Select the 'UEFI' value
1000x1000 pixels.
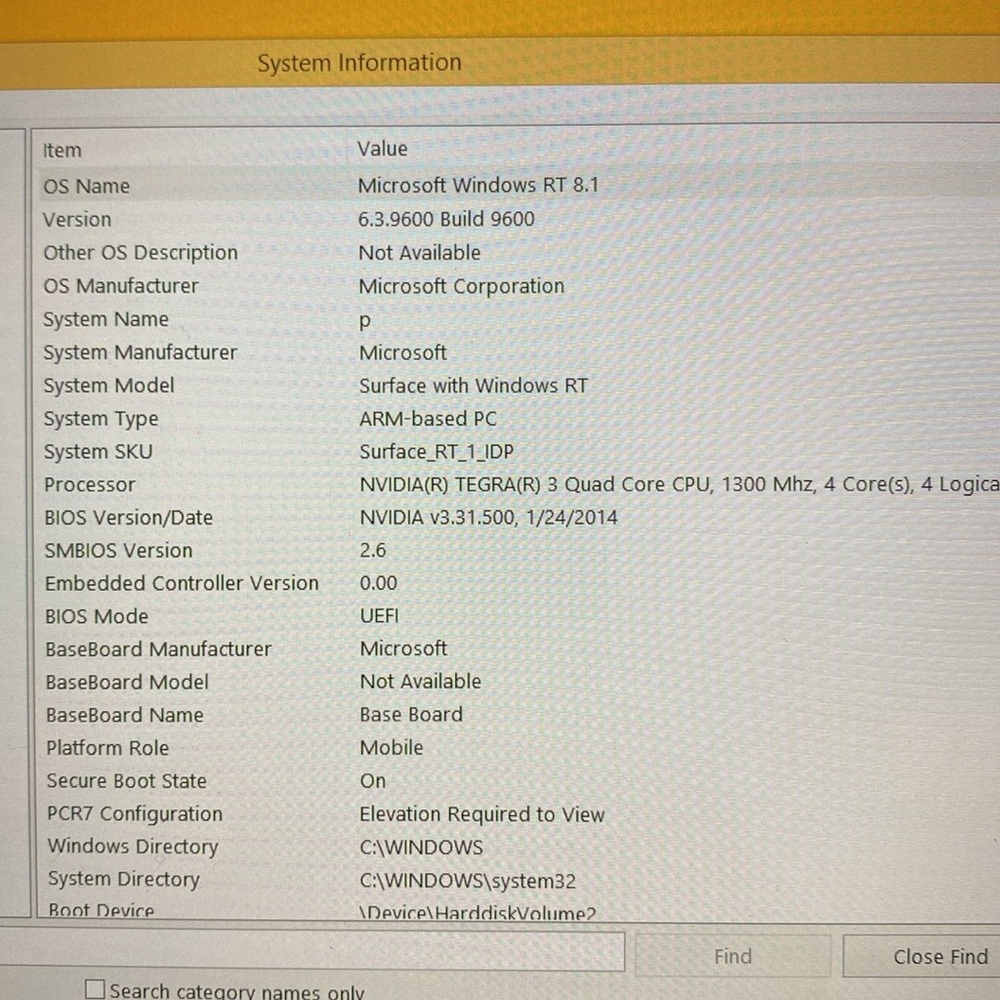(x=379, y=616)
